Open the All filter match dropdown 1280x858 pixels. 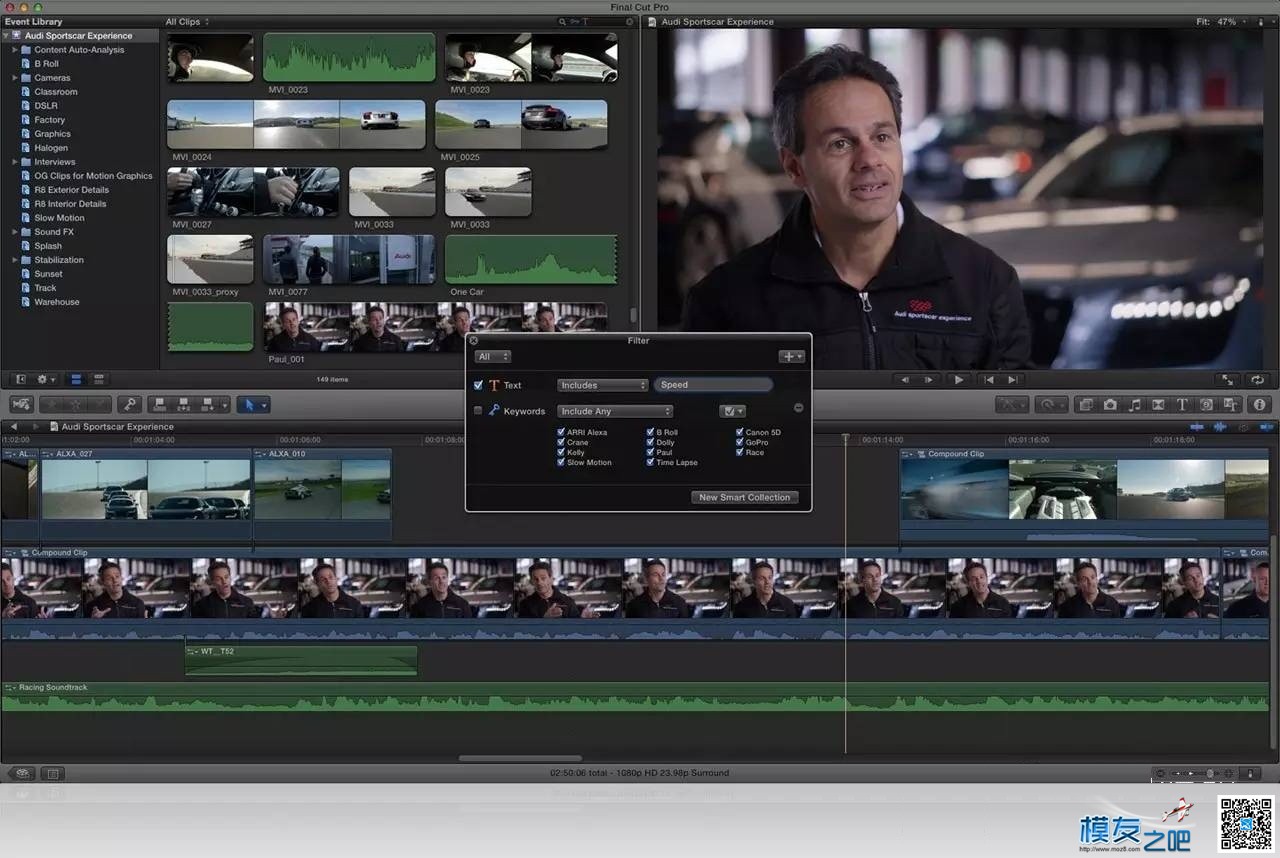pos(493,357)
